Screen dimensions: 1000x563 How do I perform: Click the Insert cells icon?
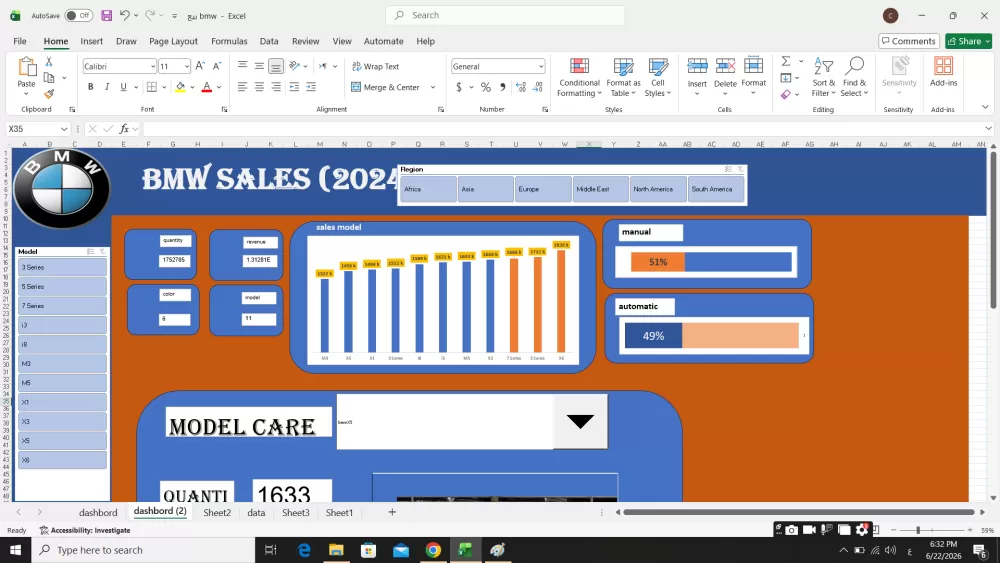pos(697,65)
